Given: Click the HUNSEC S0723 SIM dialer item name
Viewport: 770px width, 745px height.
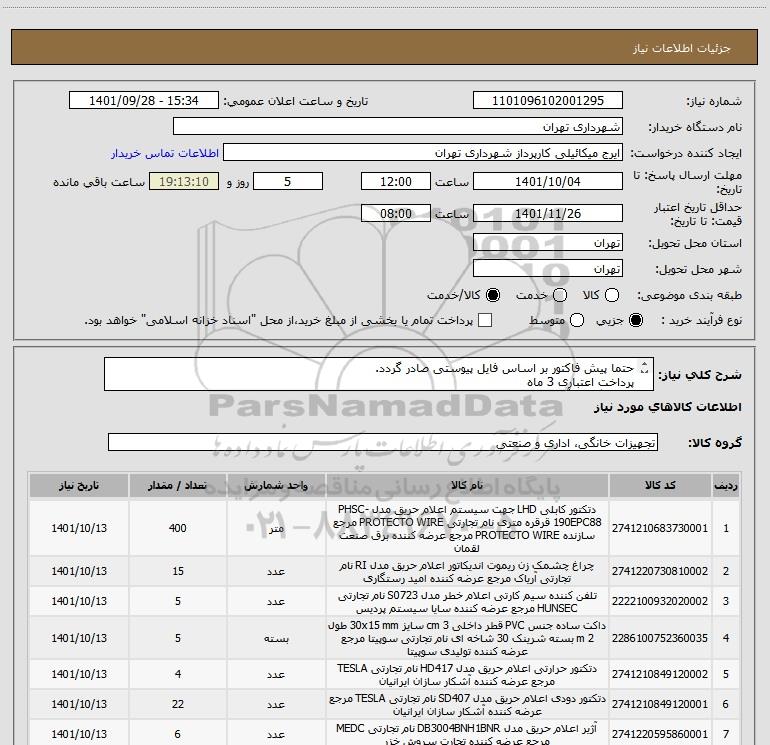Looking at the screenshot, I should (x=467, y=602).
